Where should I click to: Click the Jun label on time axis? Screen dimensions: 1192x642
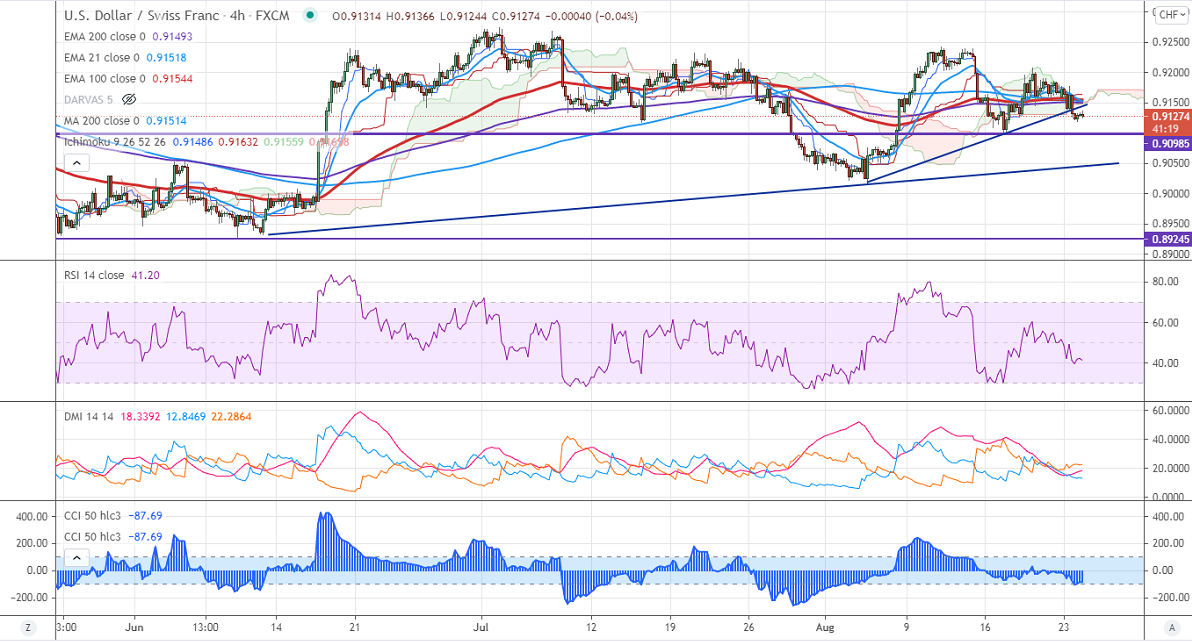click(135, 628)
